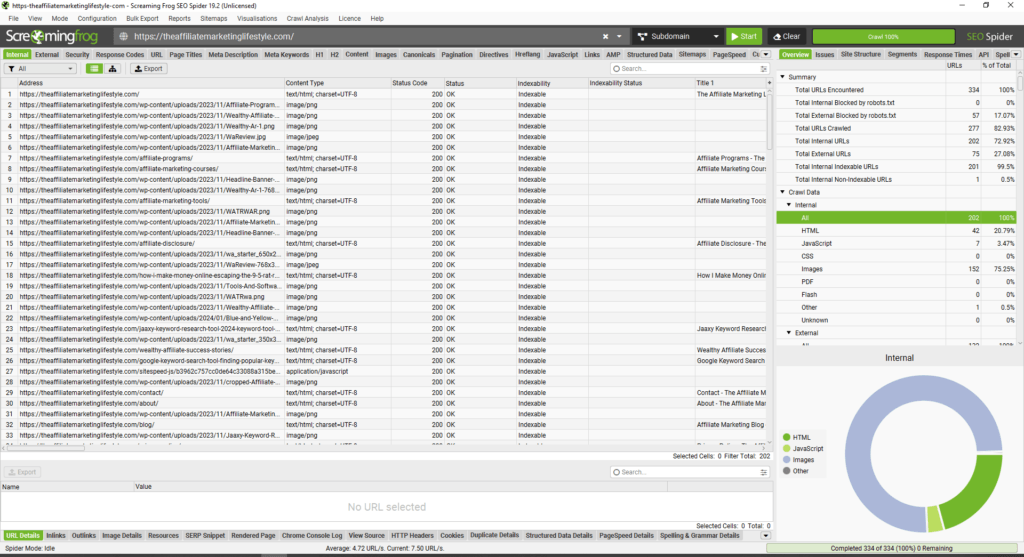
Task: Open the main tabs overflow arrow
Action: pos(766,55)
